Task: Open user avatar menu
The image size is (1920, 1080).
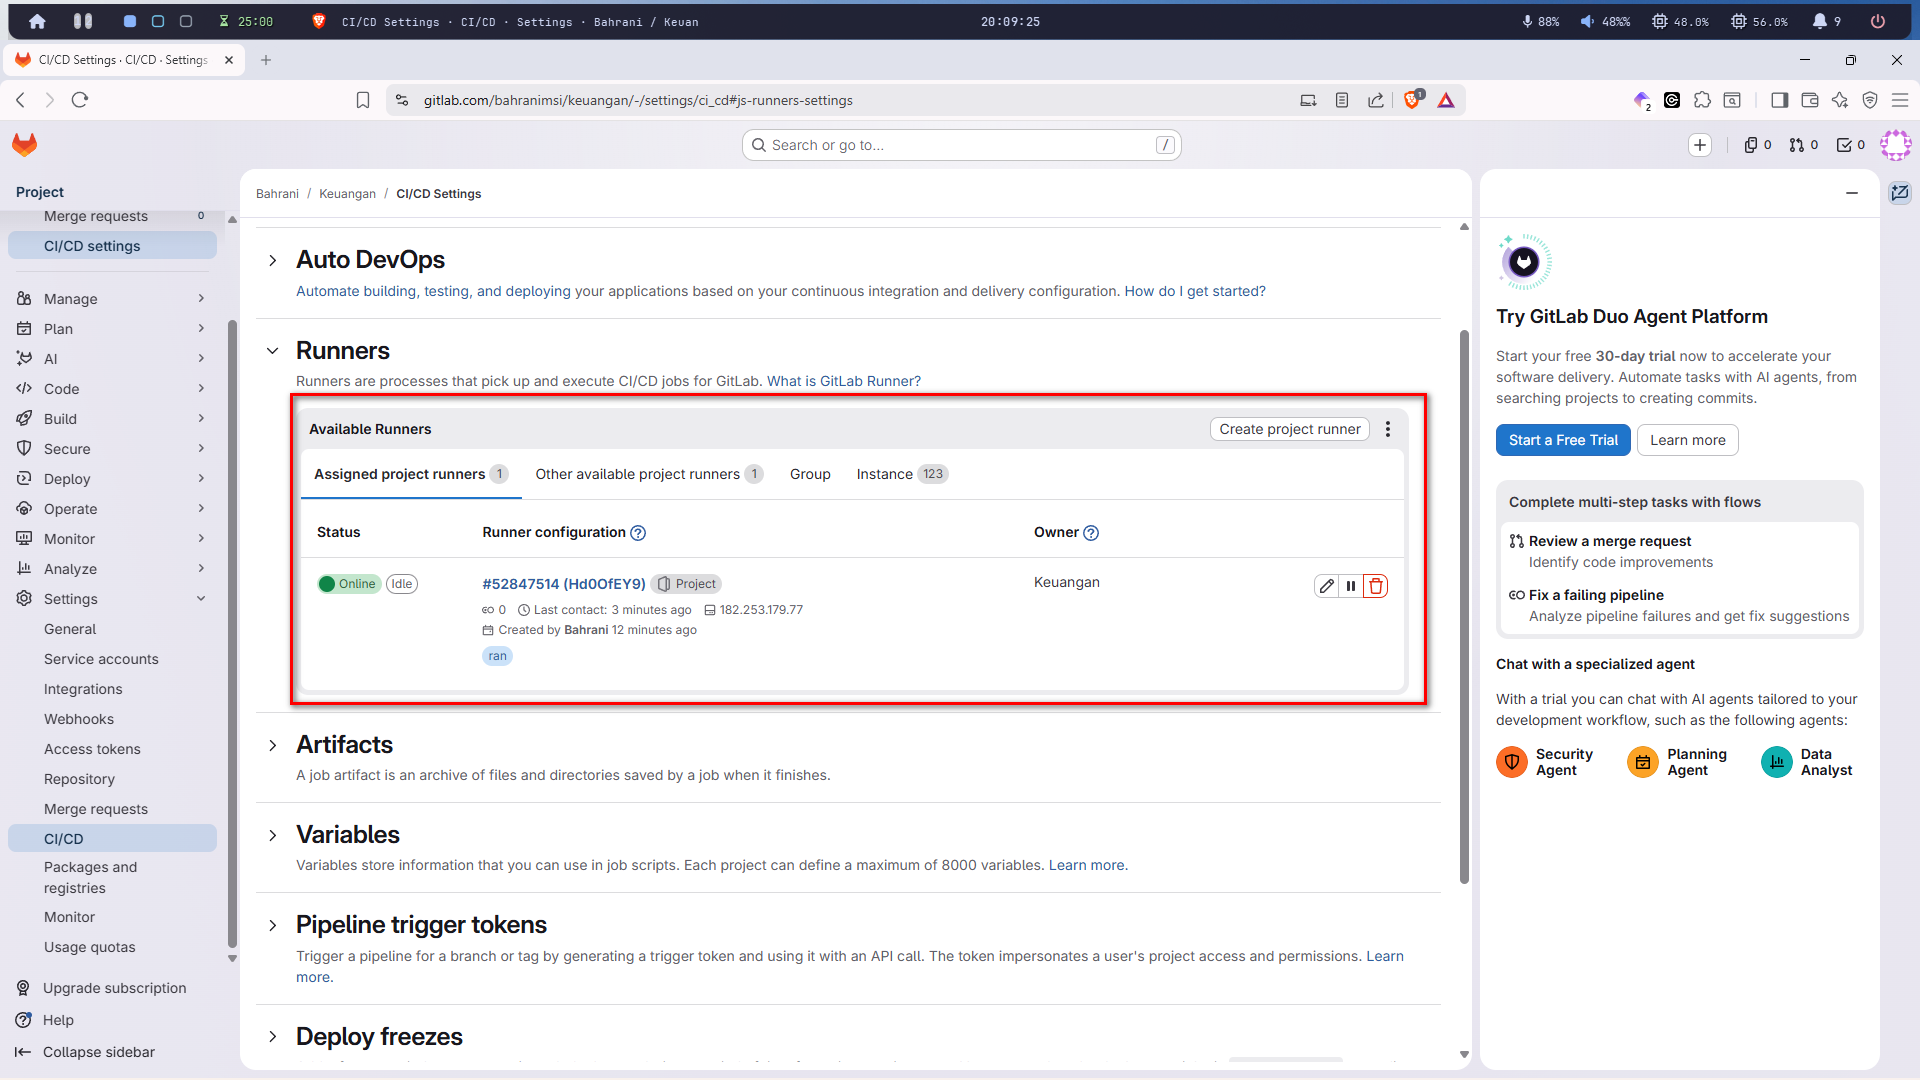Action: [x=1895, y=145]
